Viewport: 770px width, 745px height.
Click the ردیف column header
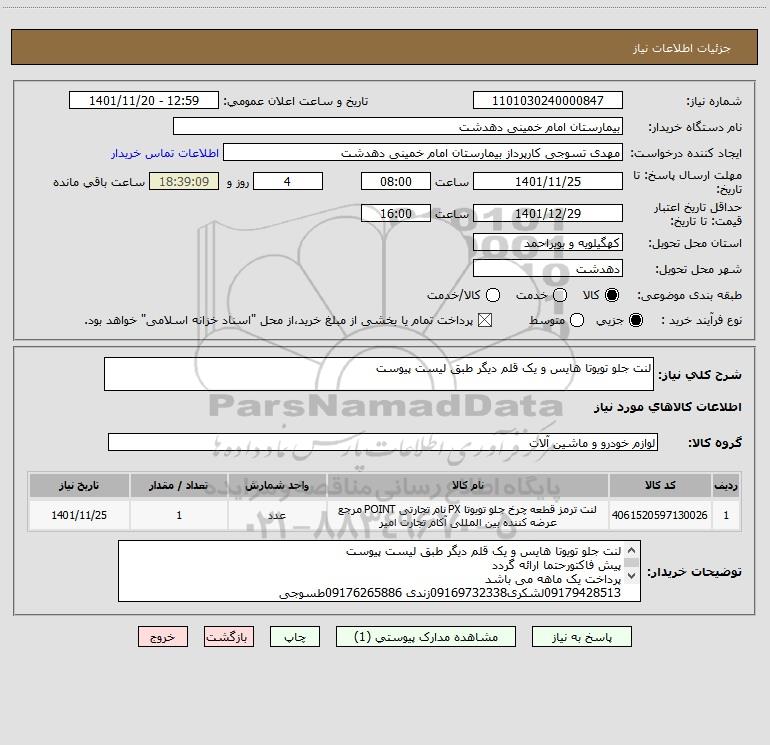click(x=726, y=485)
